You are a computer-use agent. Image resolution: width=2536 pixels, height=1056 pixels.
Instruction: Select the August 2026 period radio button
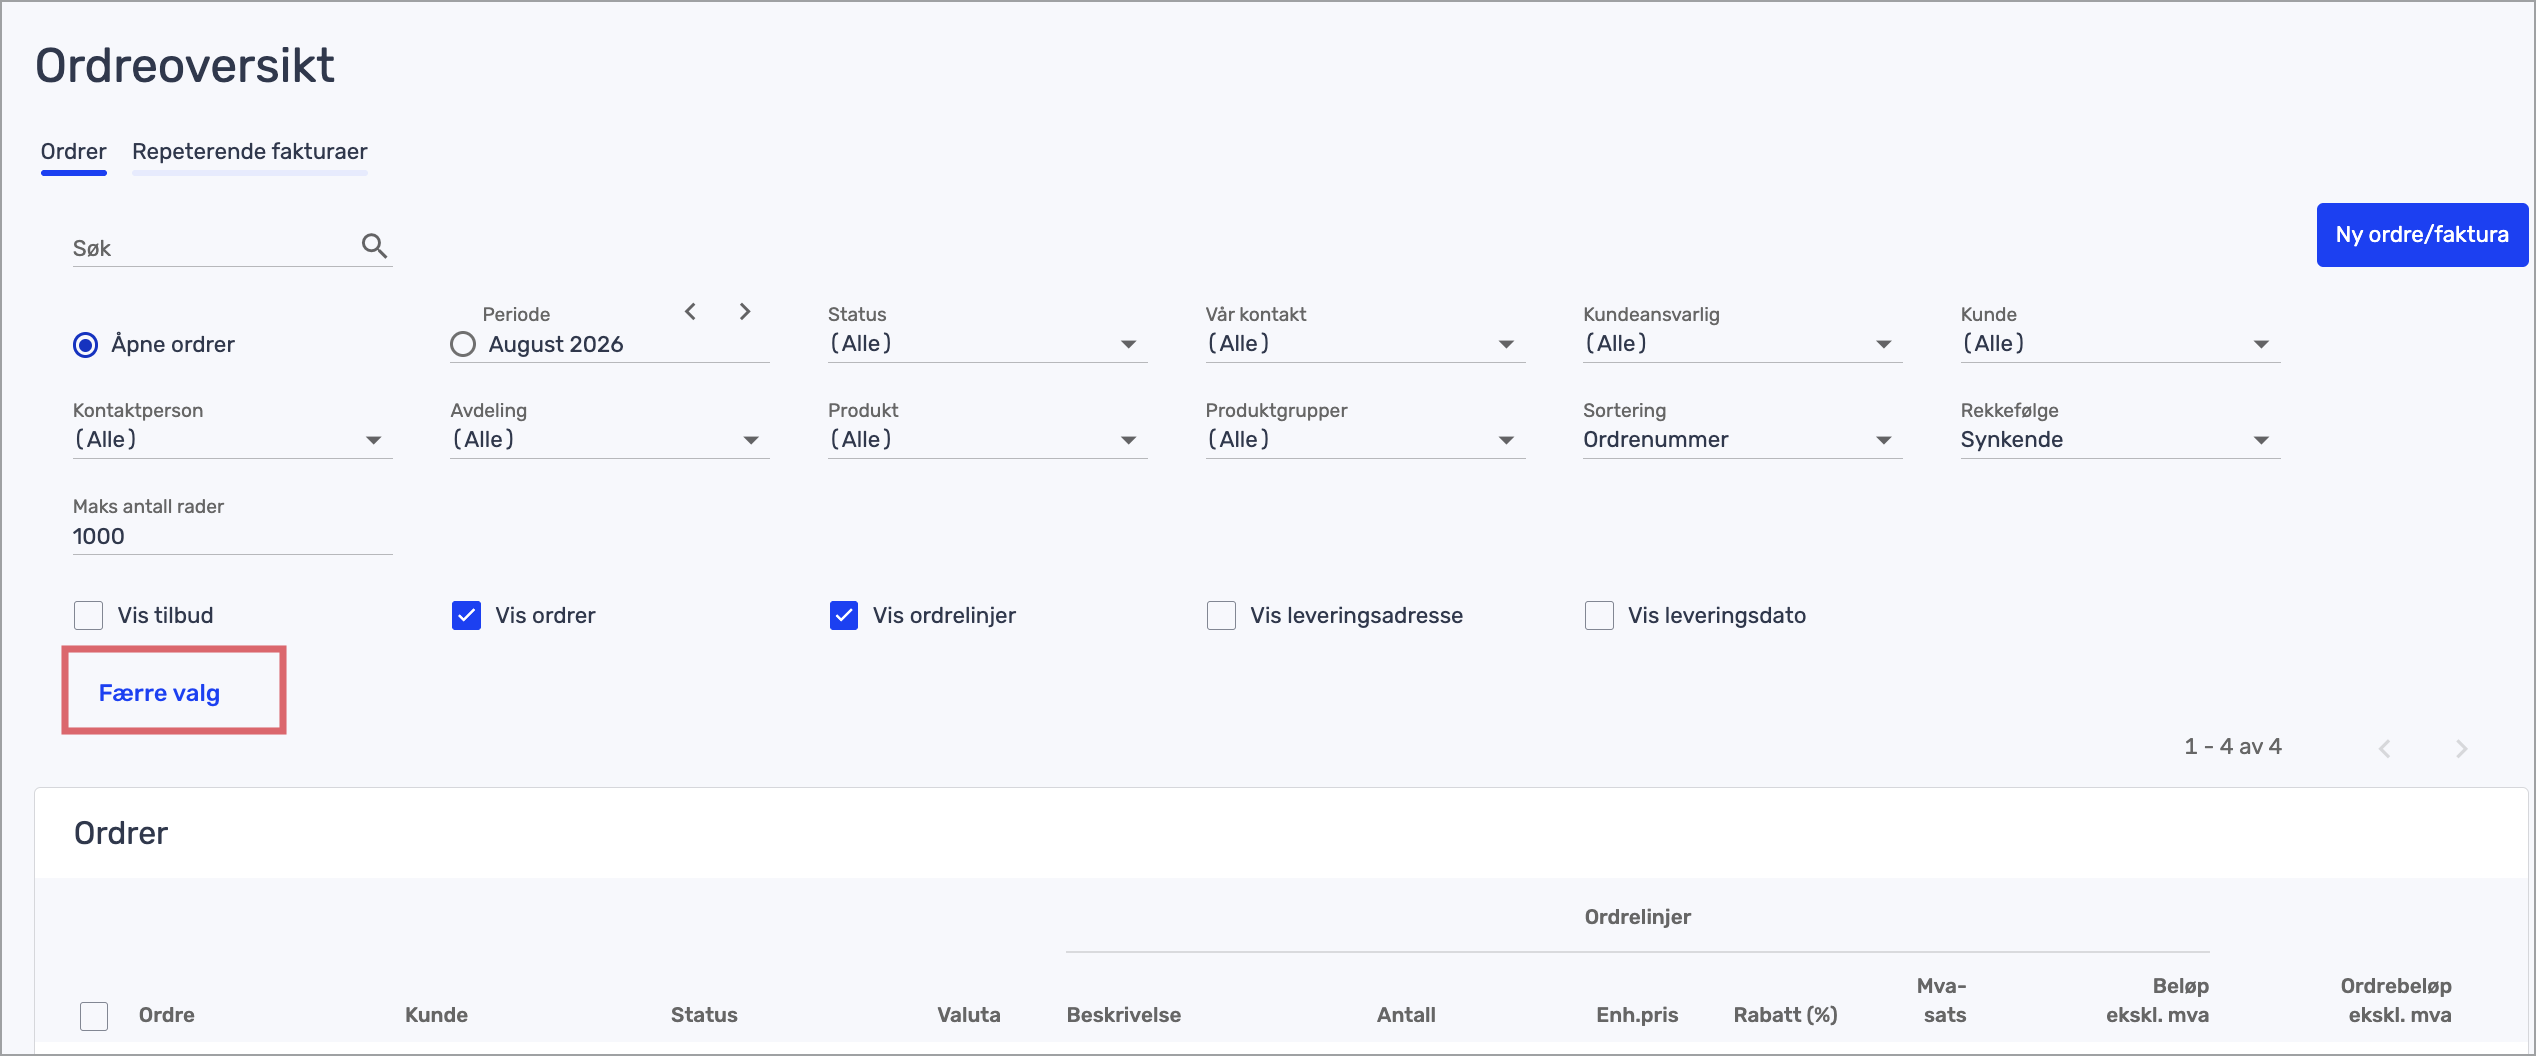(x=463, y=345)
